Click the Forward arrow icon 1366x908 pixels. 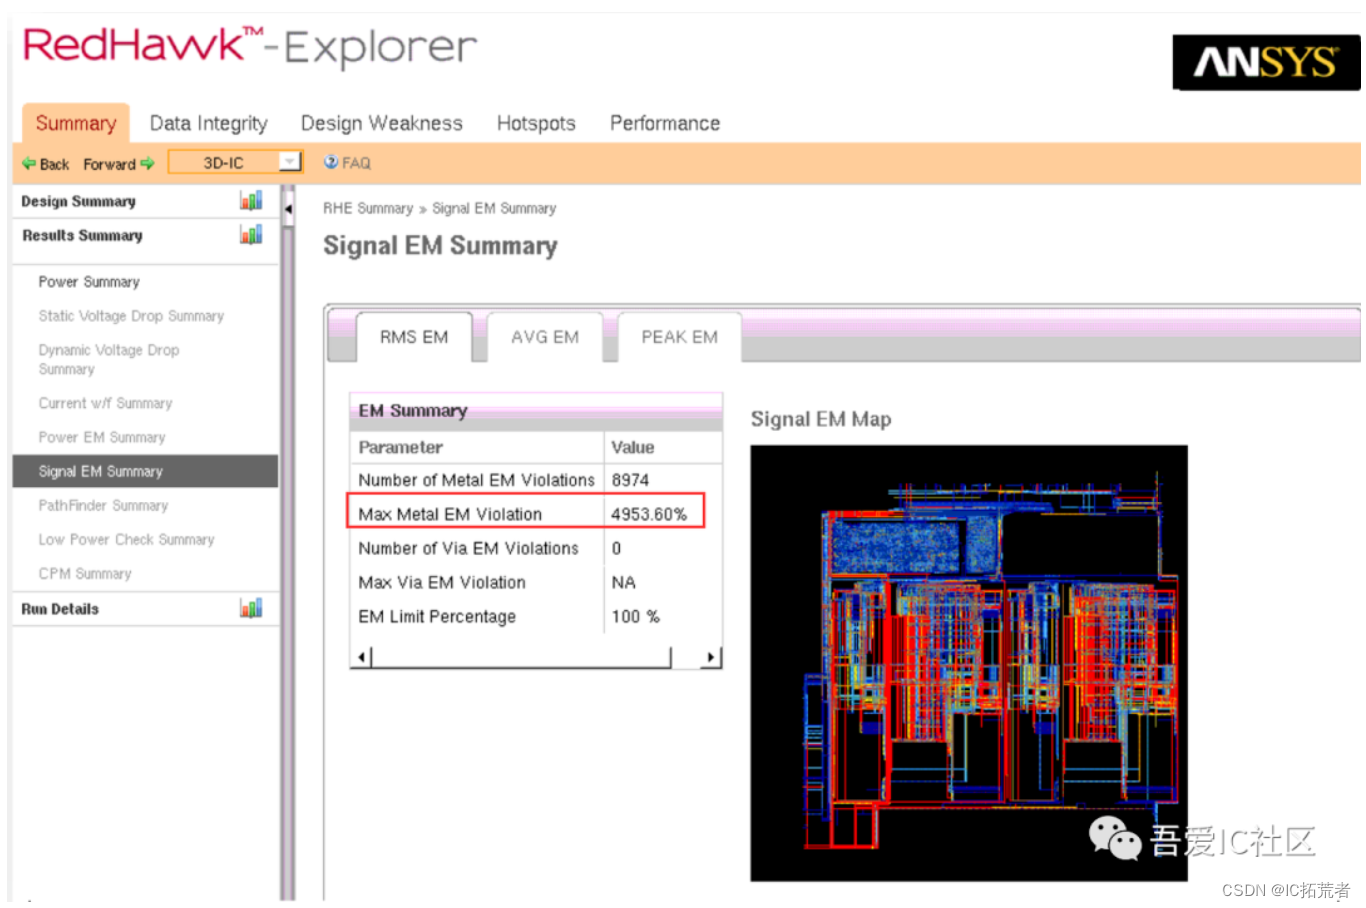tap(148, 163)
